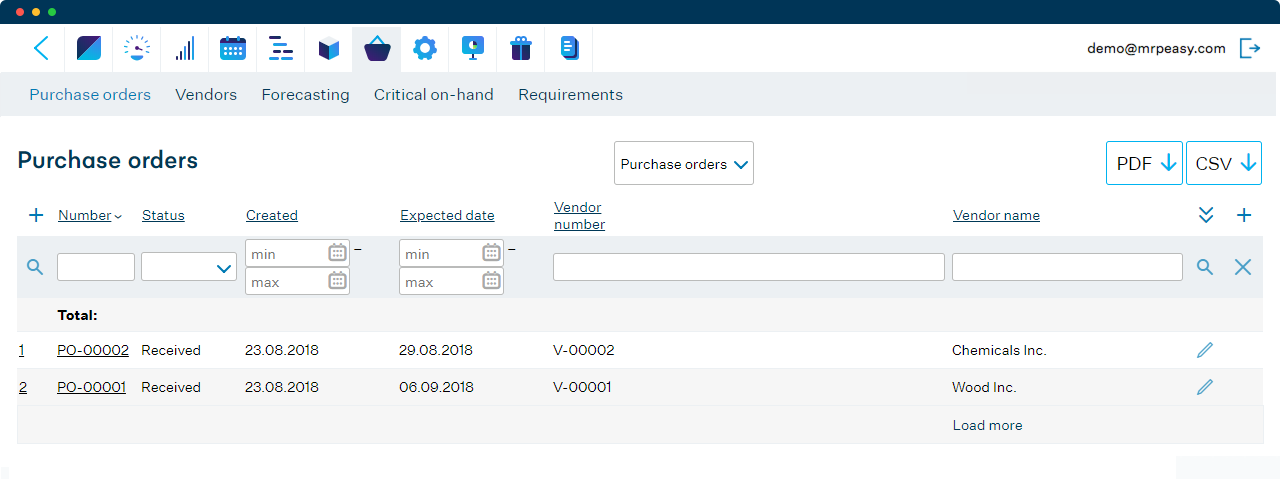This screenshot has width=1280, height=479.
Task: Download the list as PDF
Action: coord(1145,164)
